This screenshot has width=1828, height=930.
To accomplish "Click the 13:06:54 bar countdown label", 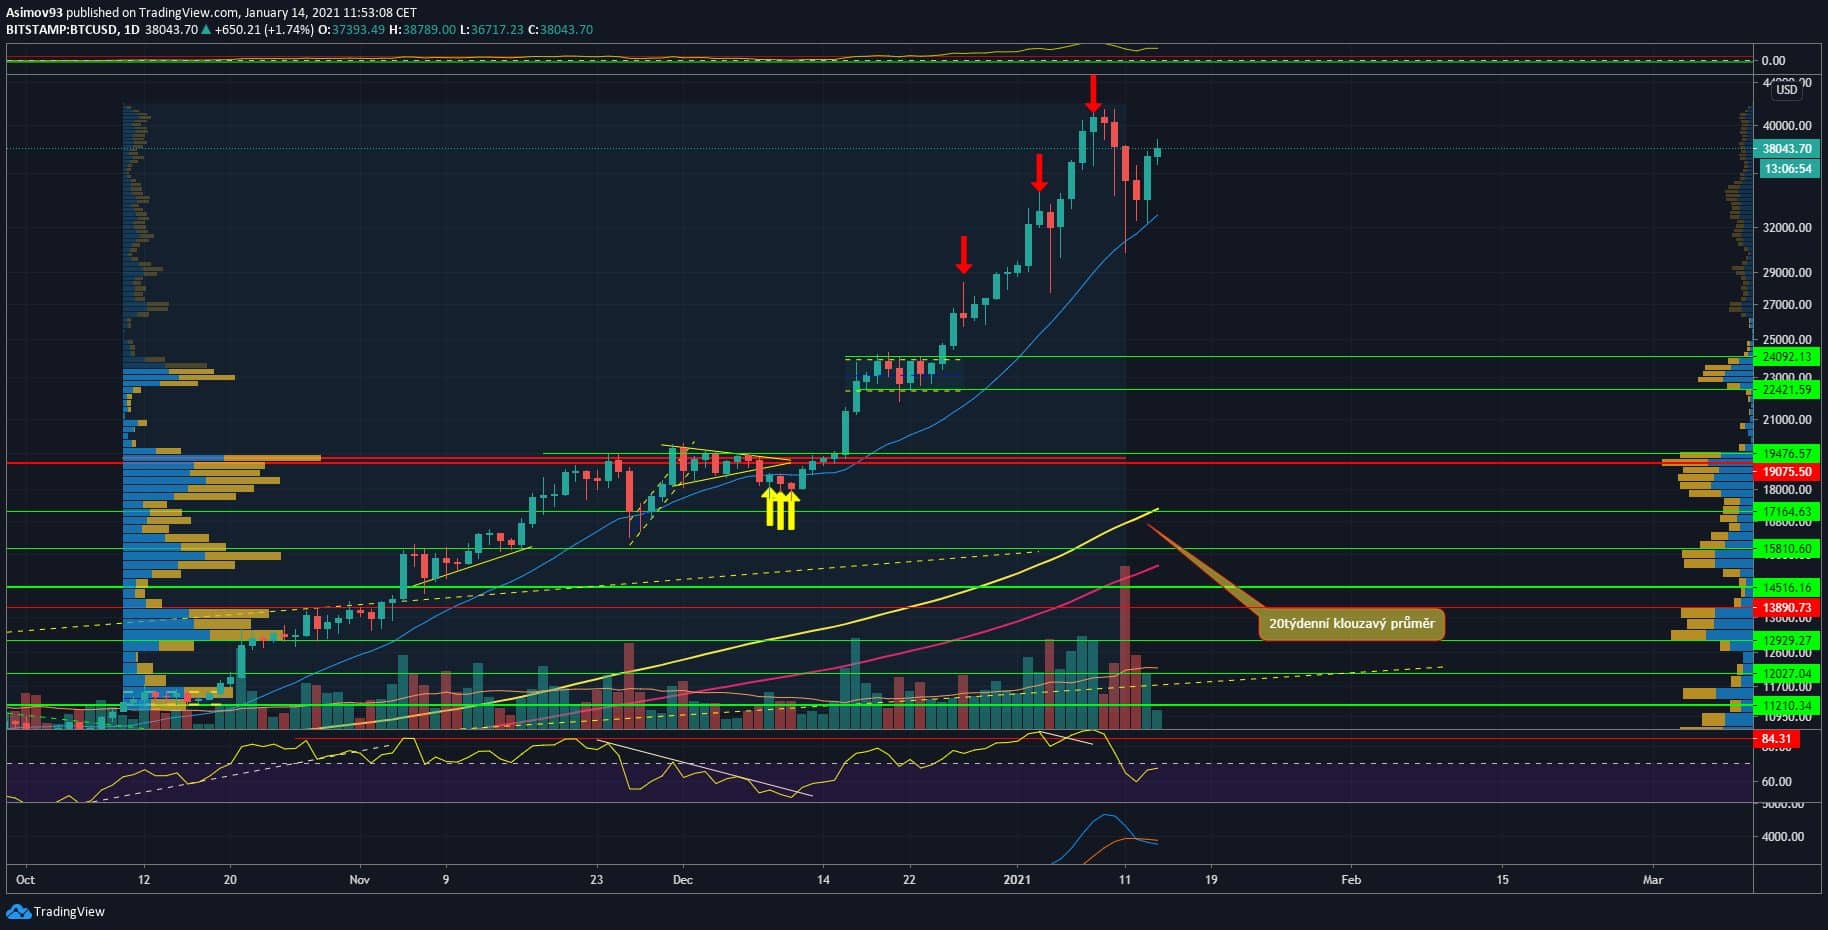I will click(1787, 169).
